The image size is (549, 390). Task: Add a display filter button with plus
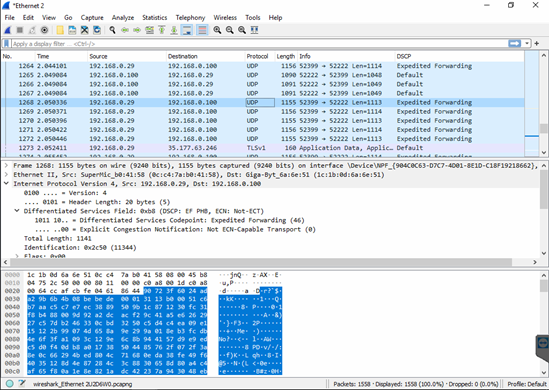click(x=537, y=43)
